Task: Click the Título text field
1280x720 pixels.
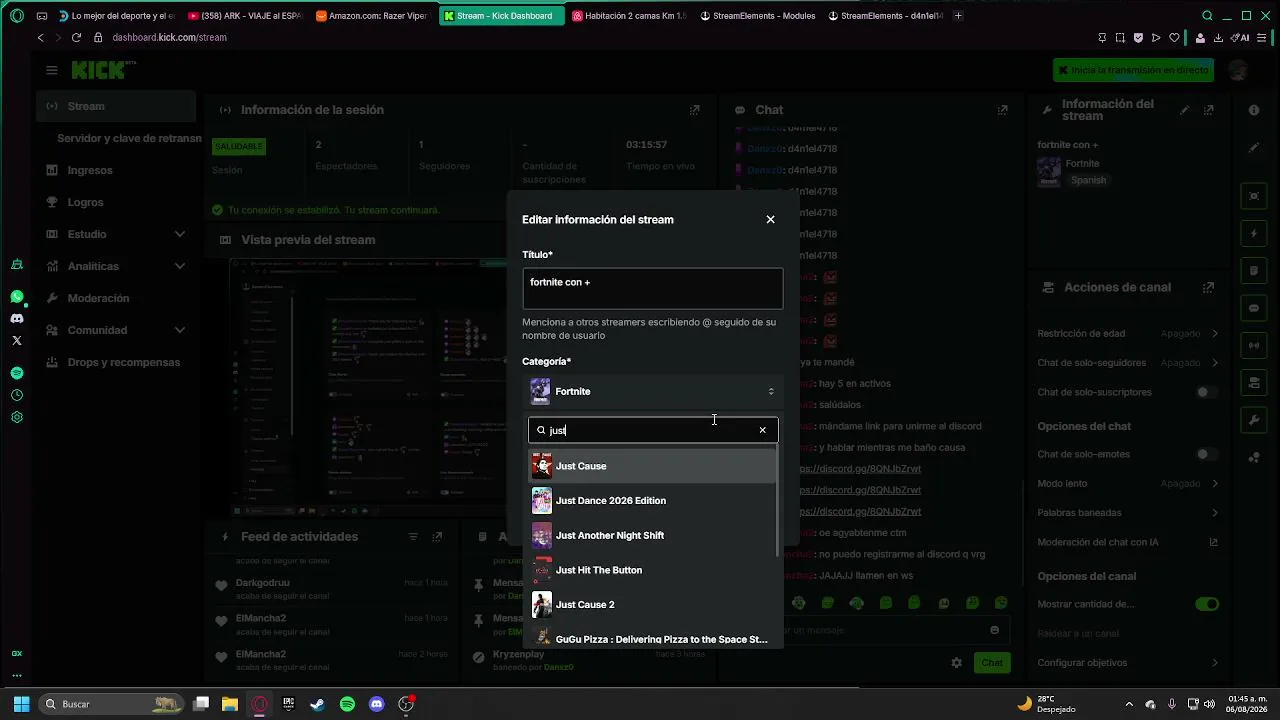Action: pos(652,288)
